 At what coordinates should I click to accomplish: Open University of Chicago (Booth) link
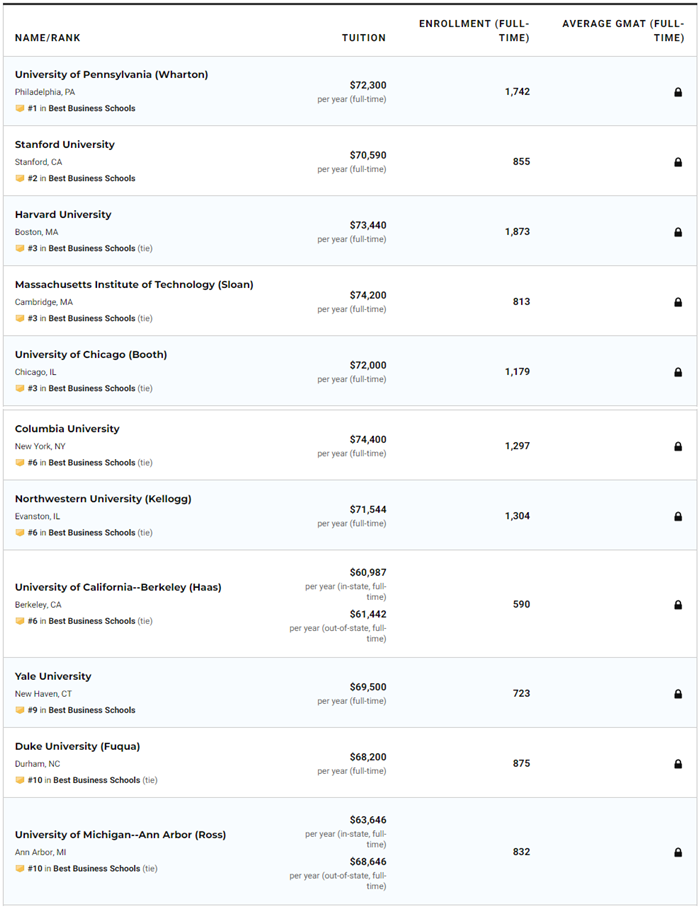click(90, 355)
